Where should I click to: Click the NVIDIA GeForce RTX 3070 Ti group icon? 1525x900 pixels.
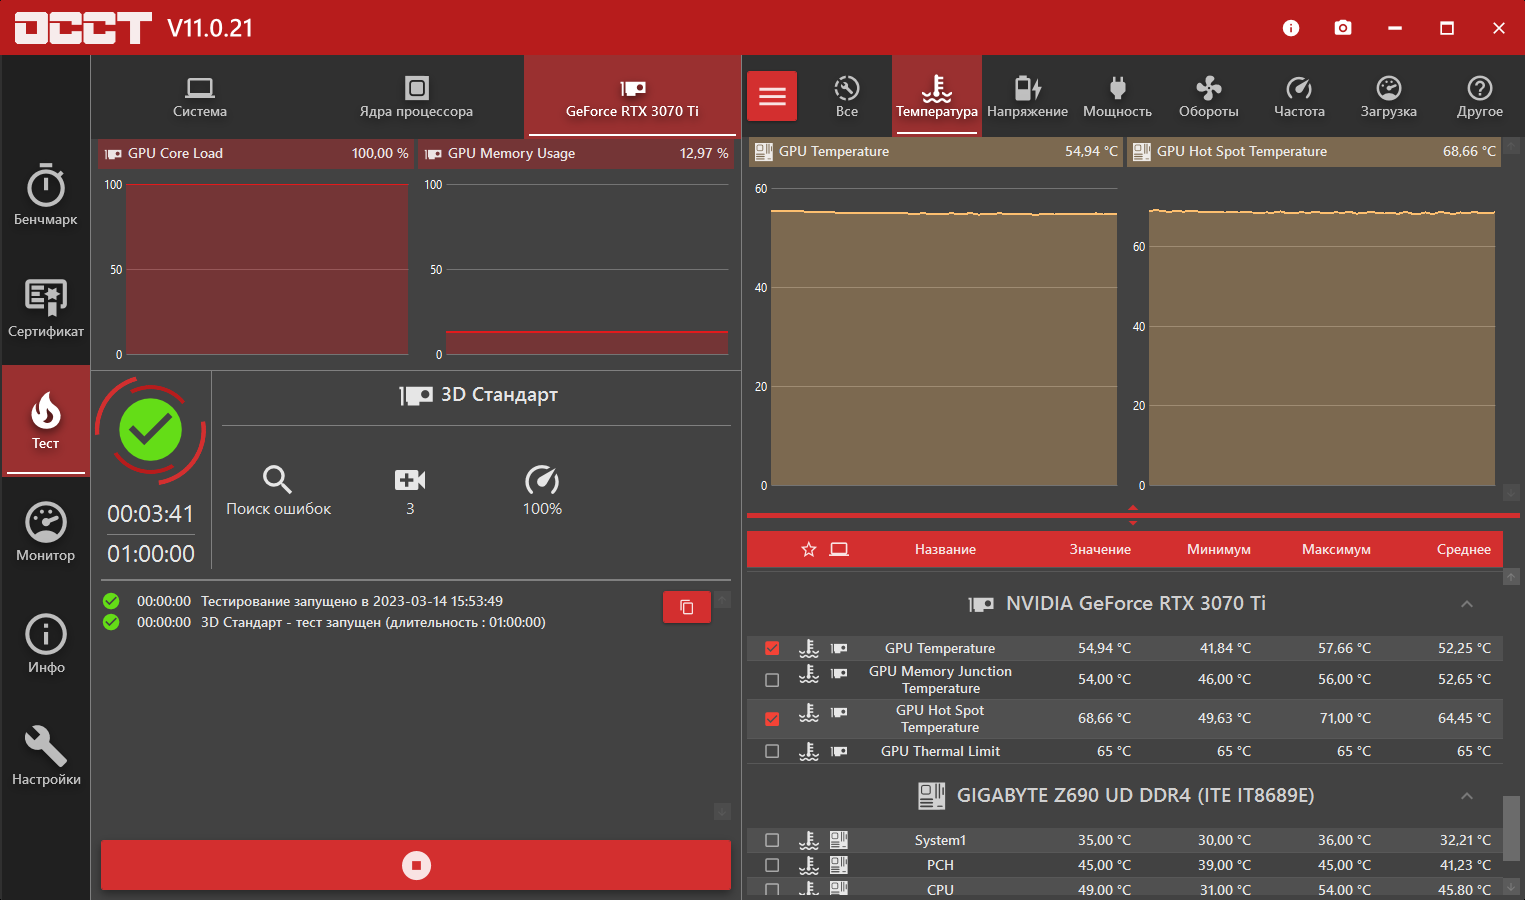pos(981,604)
